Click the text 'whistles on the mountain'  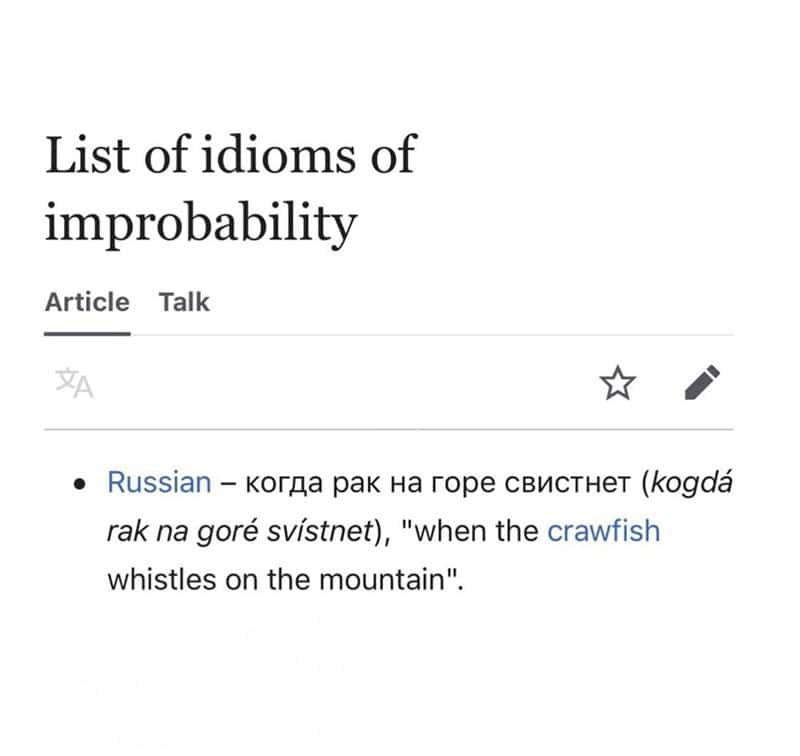coord(278,579)
